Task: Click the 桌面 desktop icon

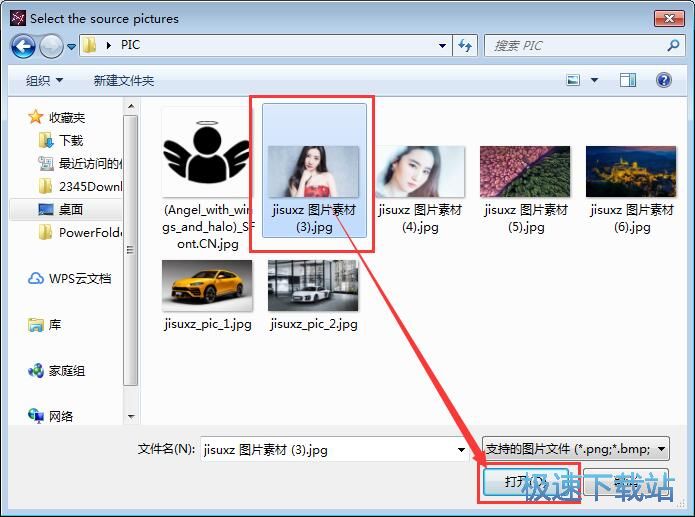Action: pyautogui.click(x=46, y=209)
